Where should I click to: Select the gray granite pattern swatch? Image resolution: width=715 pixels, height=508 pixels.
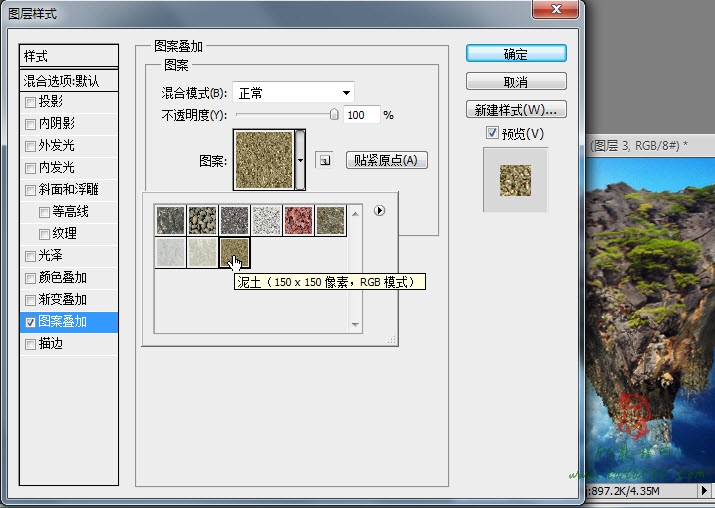tap(234, 220)
